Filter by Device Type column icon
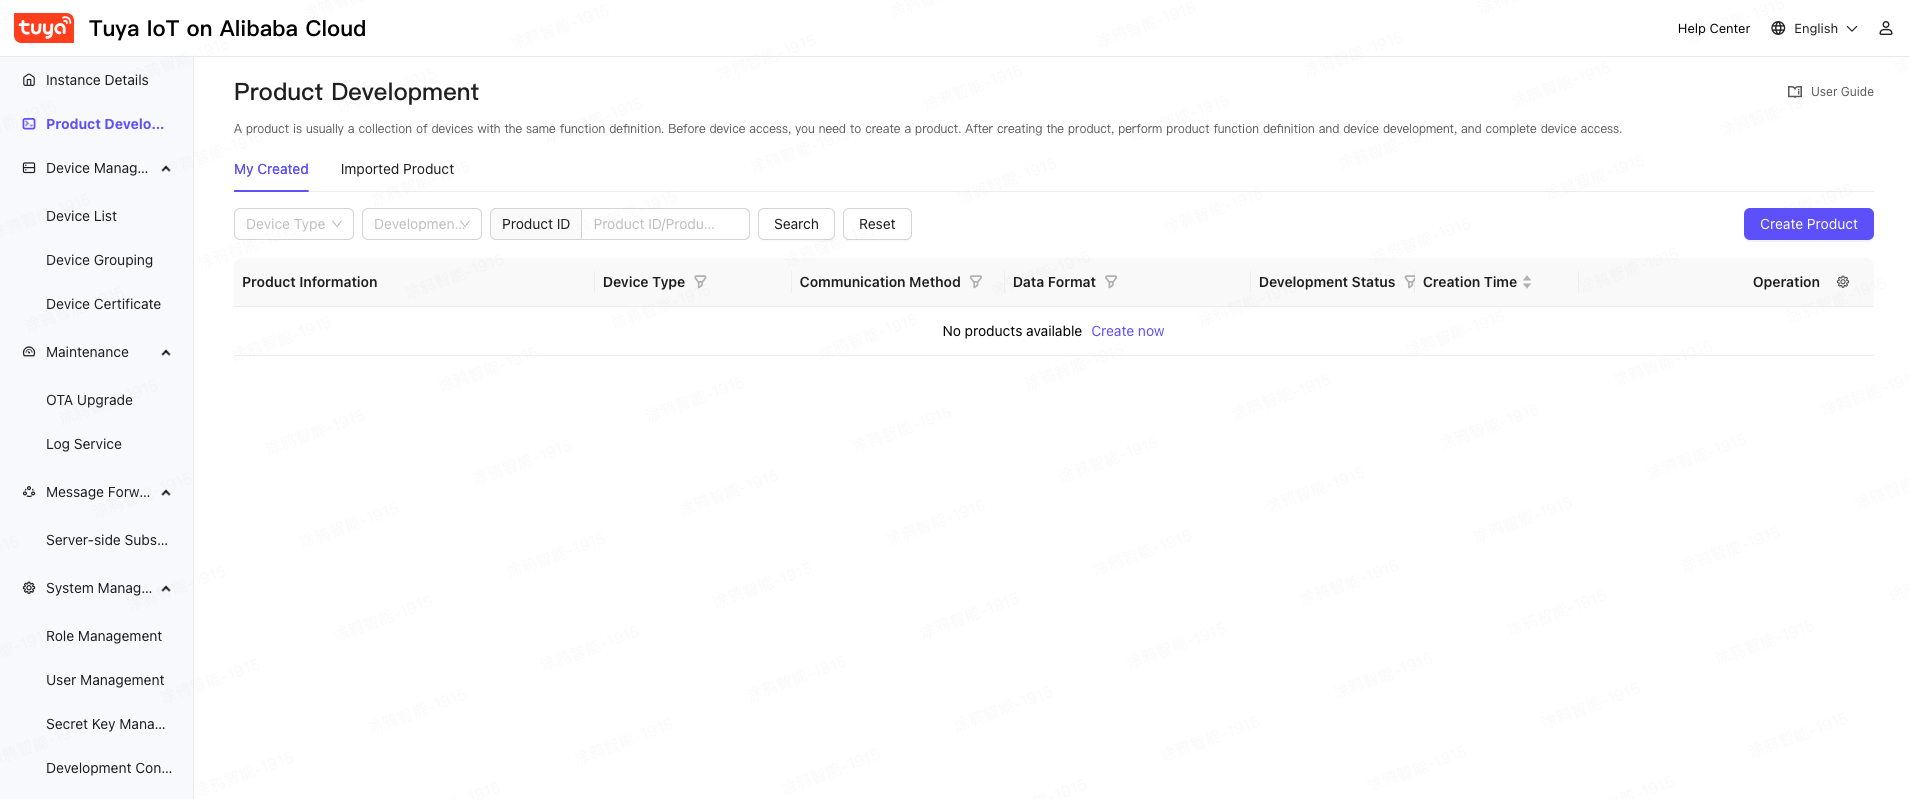1909x799 pixels. point(700,282)
